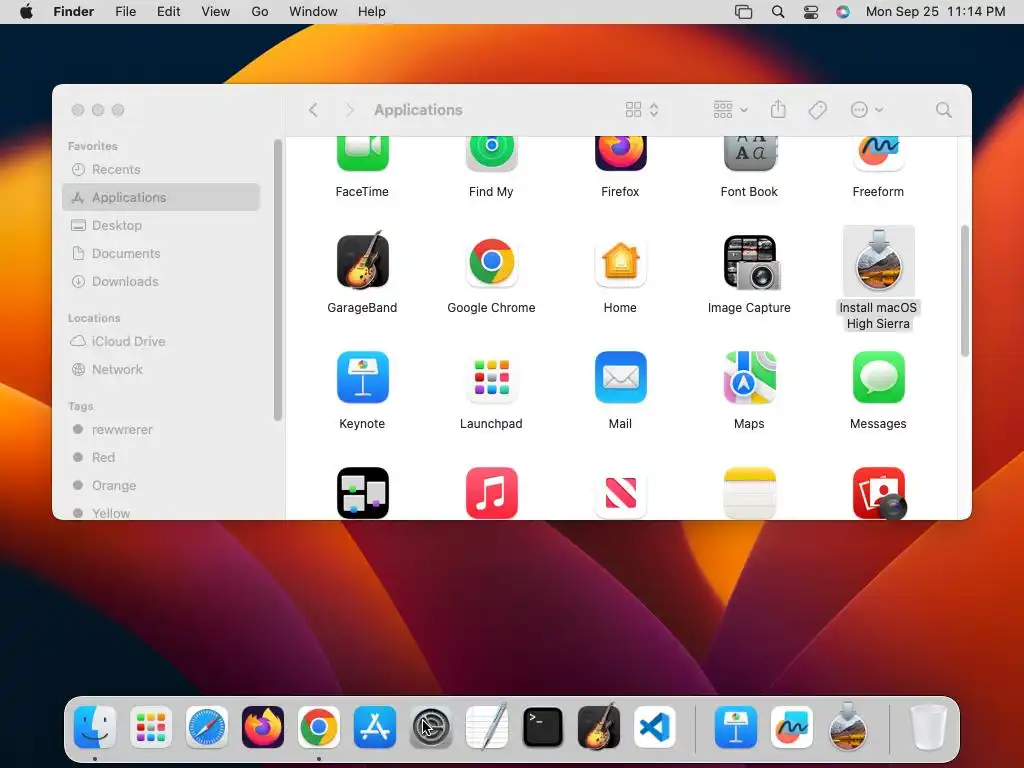Image resolution: width=1024 pixels, height=768 pixels.
Task: Select the Music app icon
Action: [491, 493]
